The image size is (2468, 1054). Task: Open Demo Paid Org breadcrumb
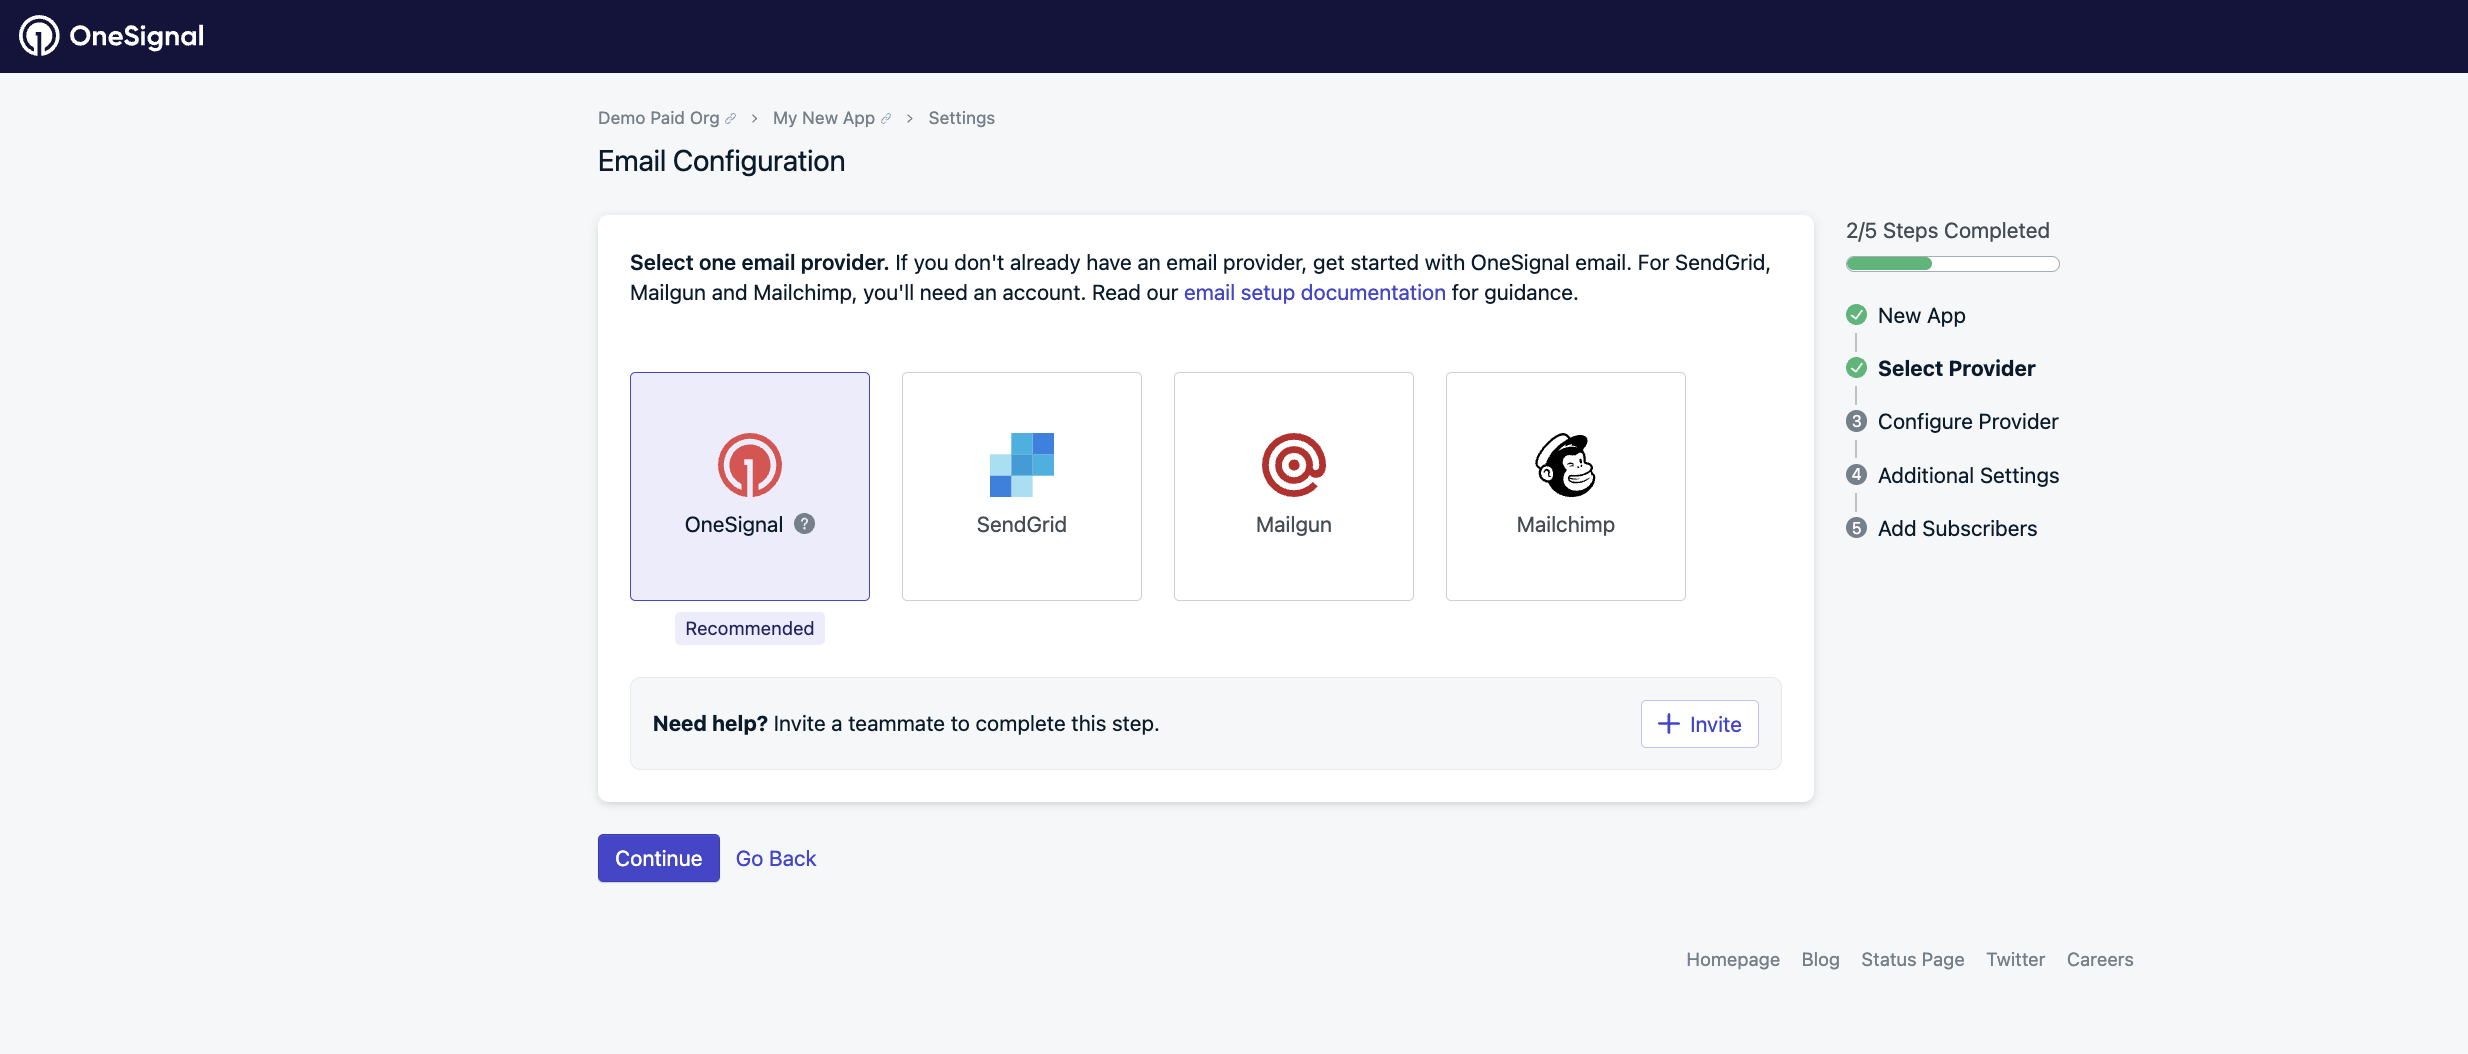click(x=659, y=118)
